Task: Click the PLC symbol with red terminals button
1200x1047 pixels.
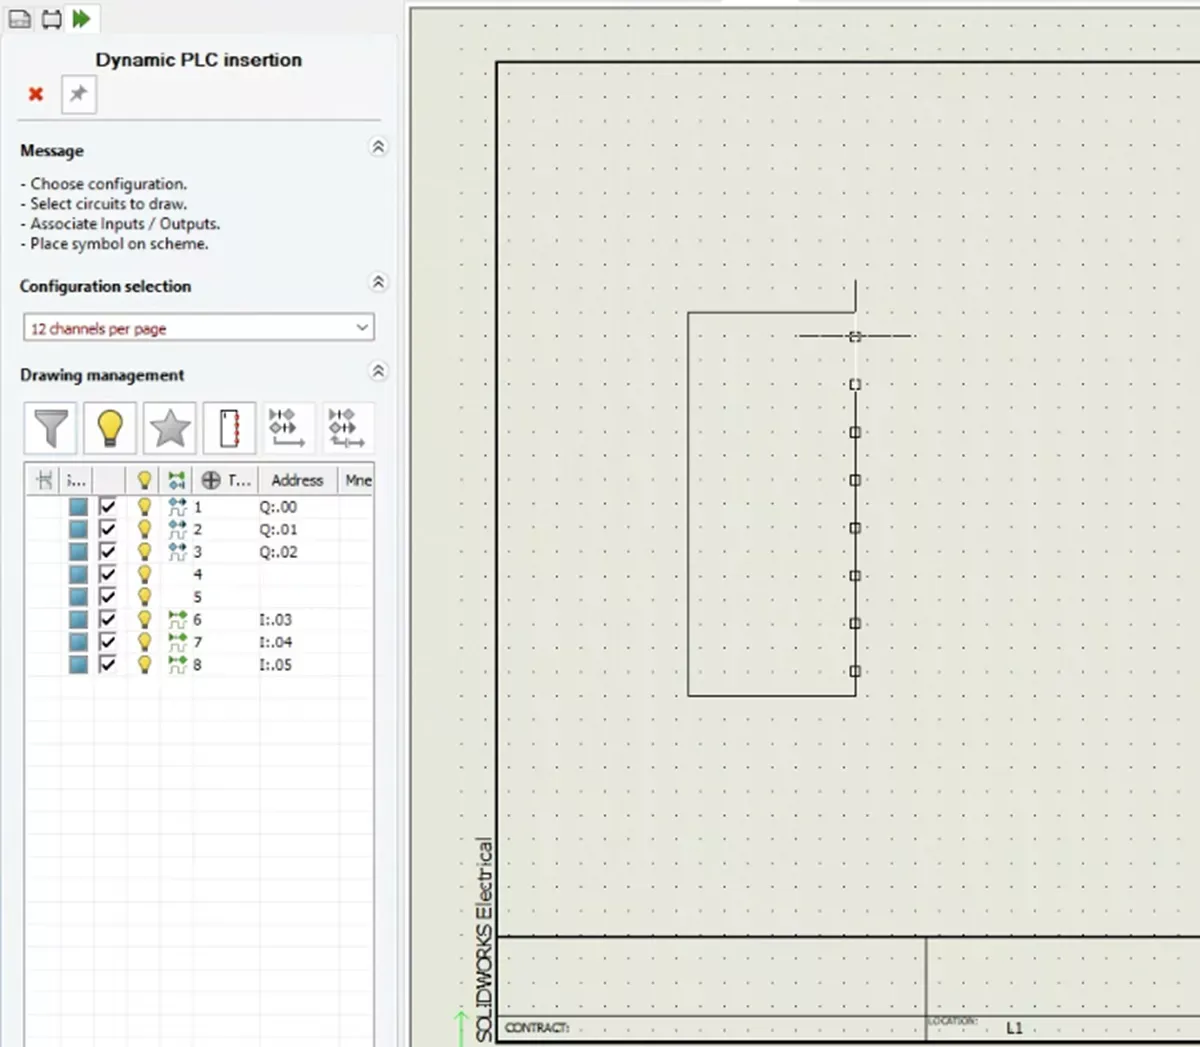Action: pos(229,428)
